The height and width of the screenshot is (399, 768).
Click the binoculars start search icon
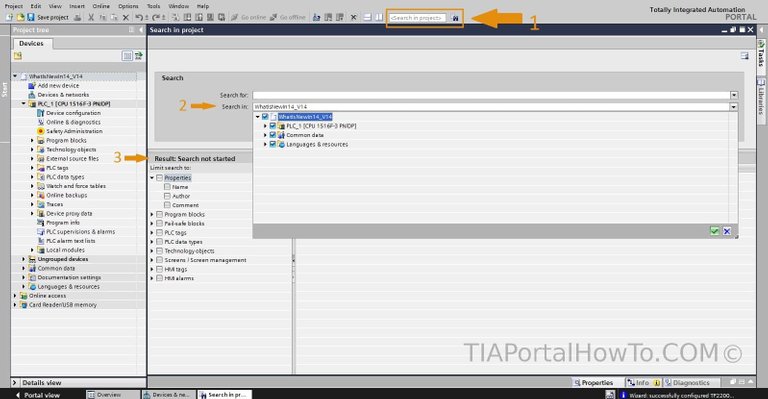(x=456, y=18)
